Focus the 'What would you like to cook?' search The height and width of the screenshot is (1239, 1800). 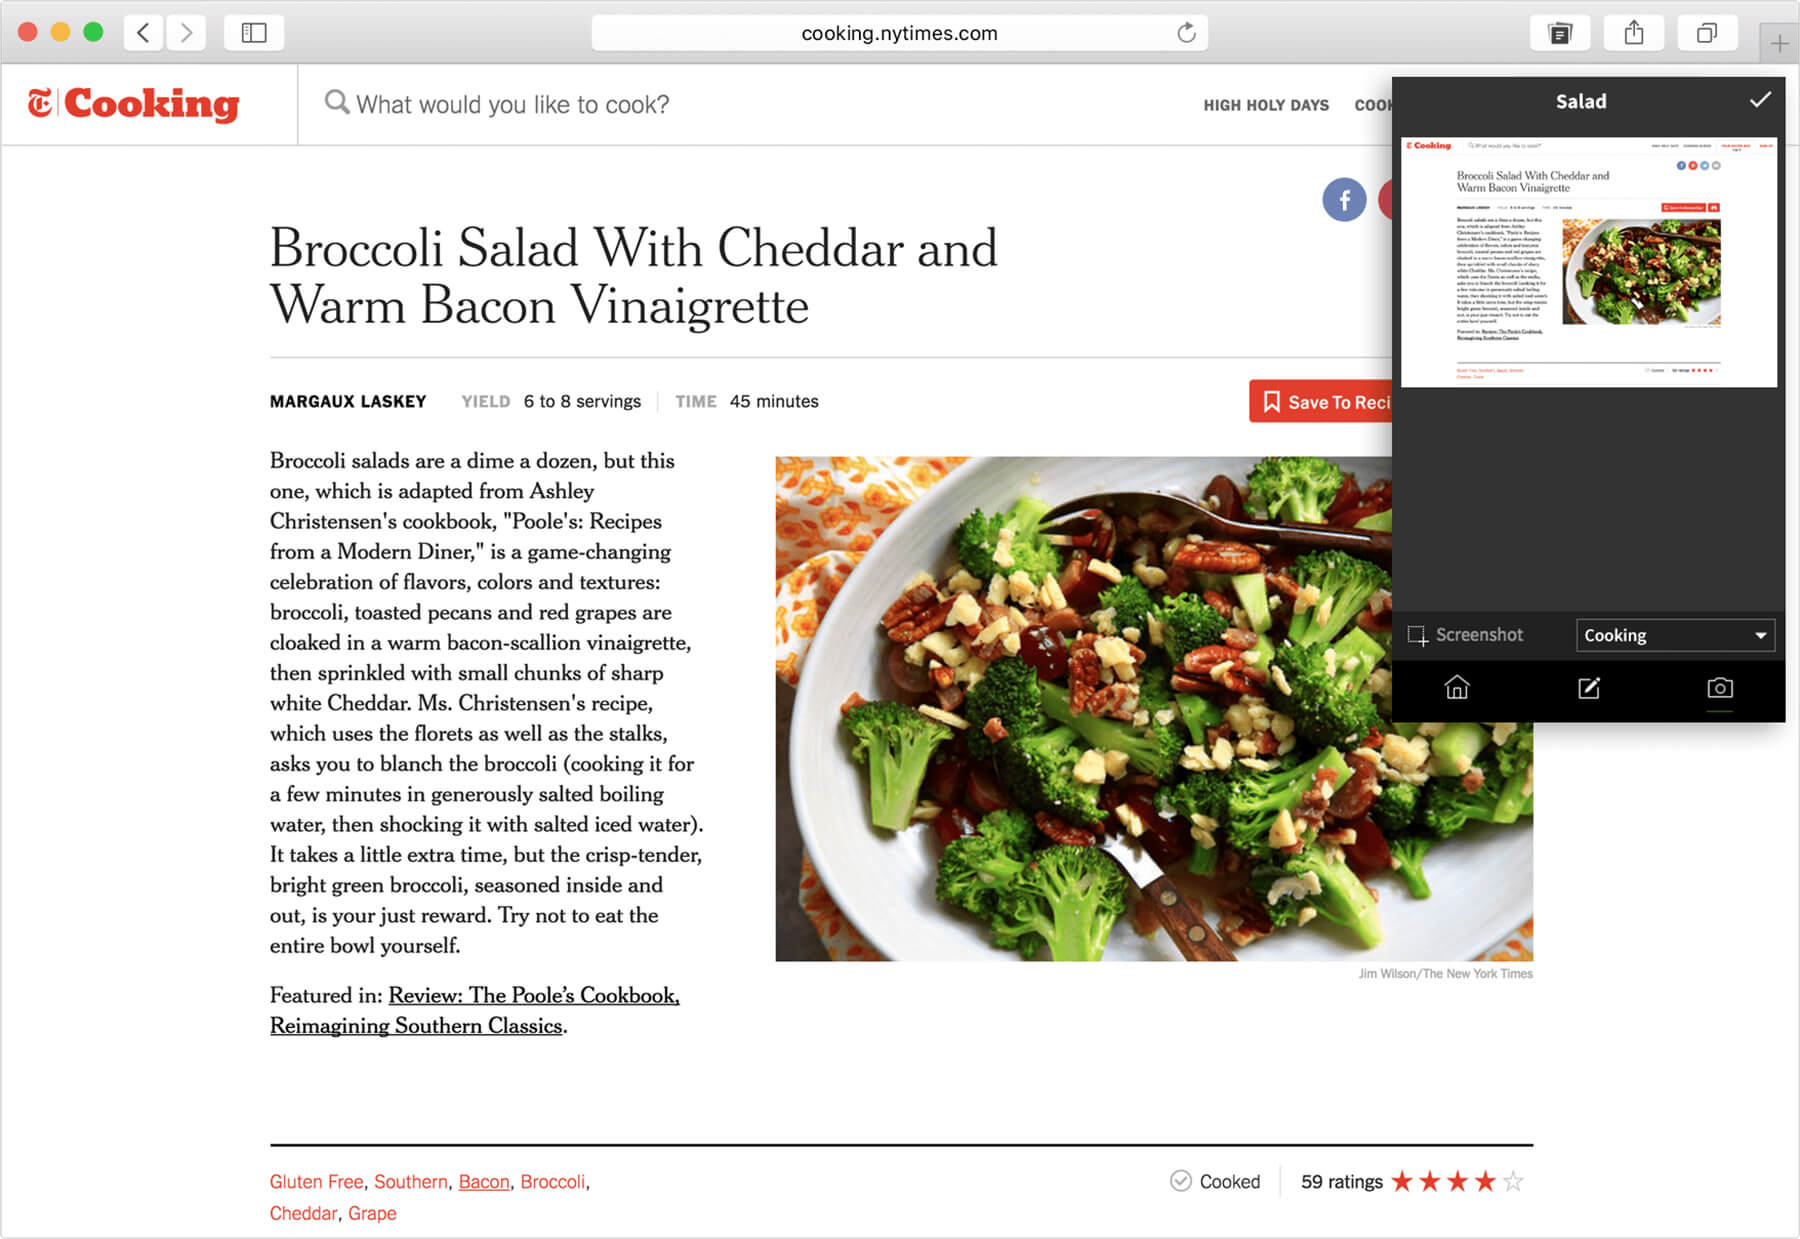coord(512,104)
